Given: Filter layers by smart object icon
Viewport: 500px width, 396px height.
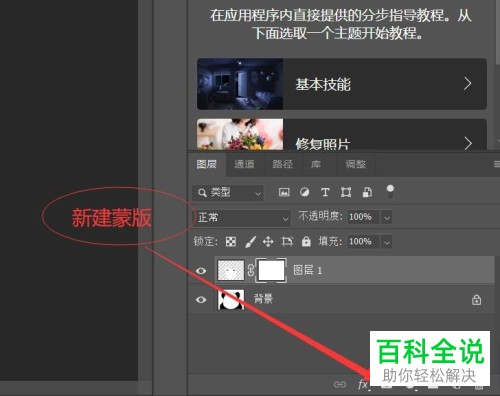Looking at the screenshot, I should pyautogui.click(x=367, y=192).
